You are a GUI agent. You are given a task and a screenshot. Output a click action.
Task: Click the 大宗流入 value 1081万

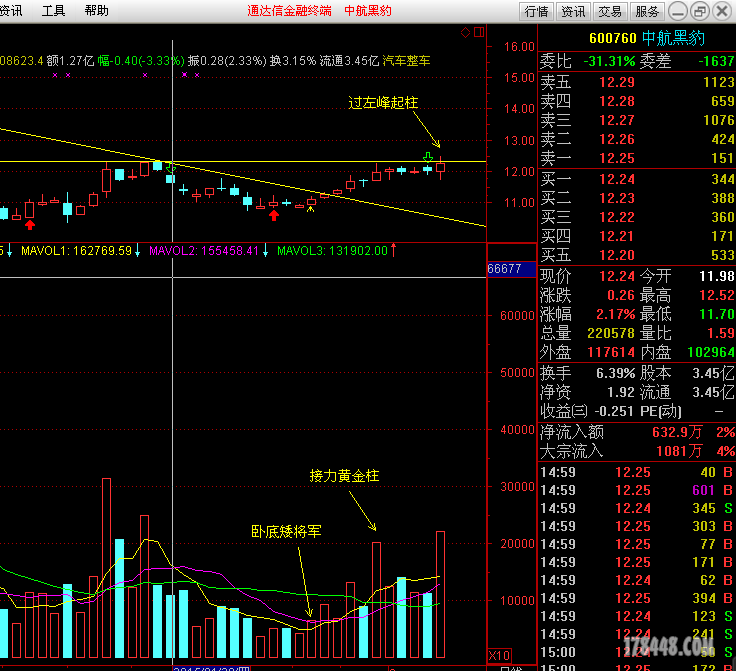pos(679,451)
